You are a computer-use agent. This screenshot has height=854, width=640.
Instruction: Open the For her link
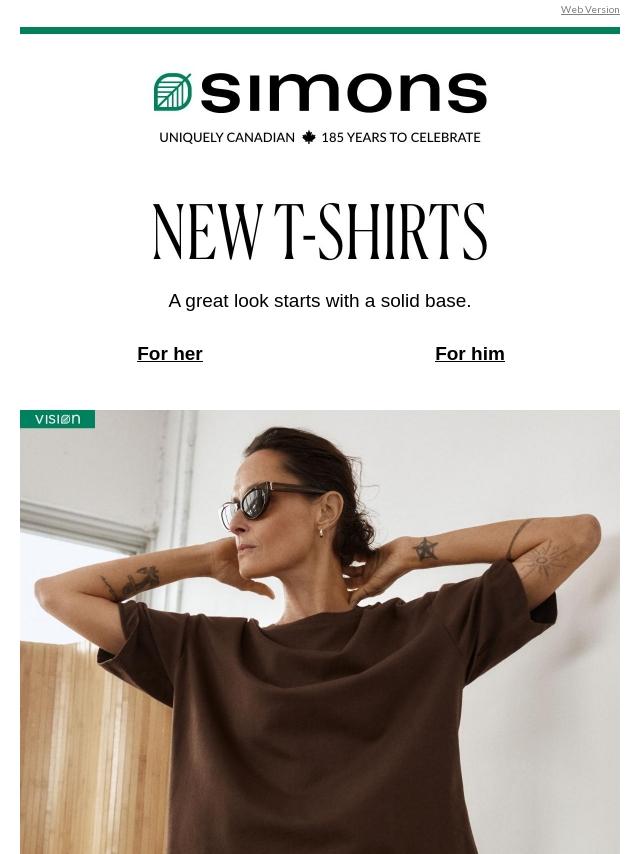point(170,353)
